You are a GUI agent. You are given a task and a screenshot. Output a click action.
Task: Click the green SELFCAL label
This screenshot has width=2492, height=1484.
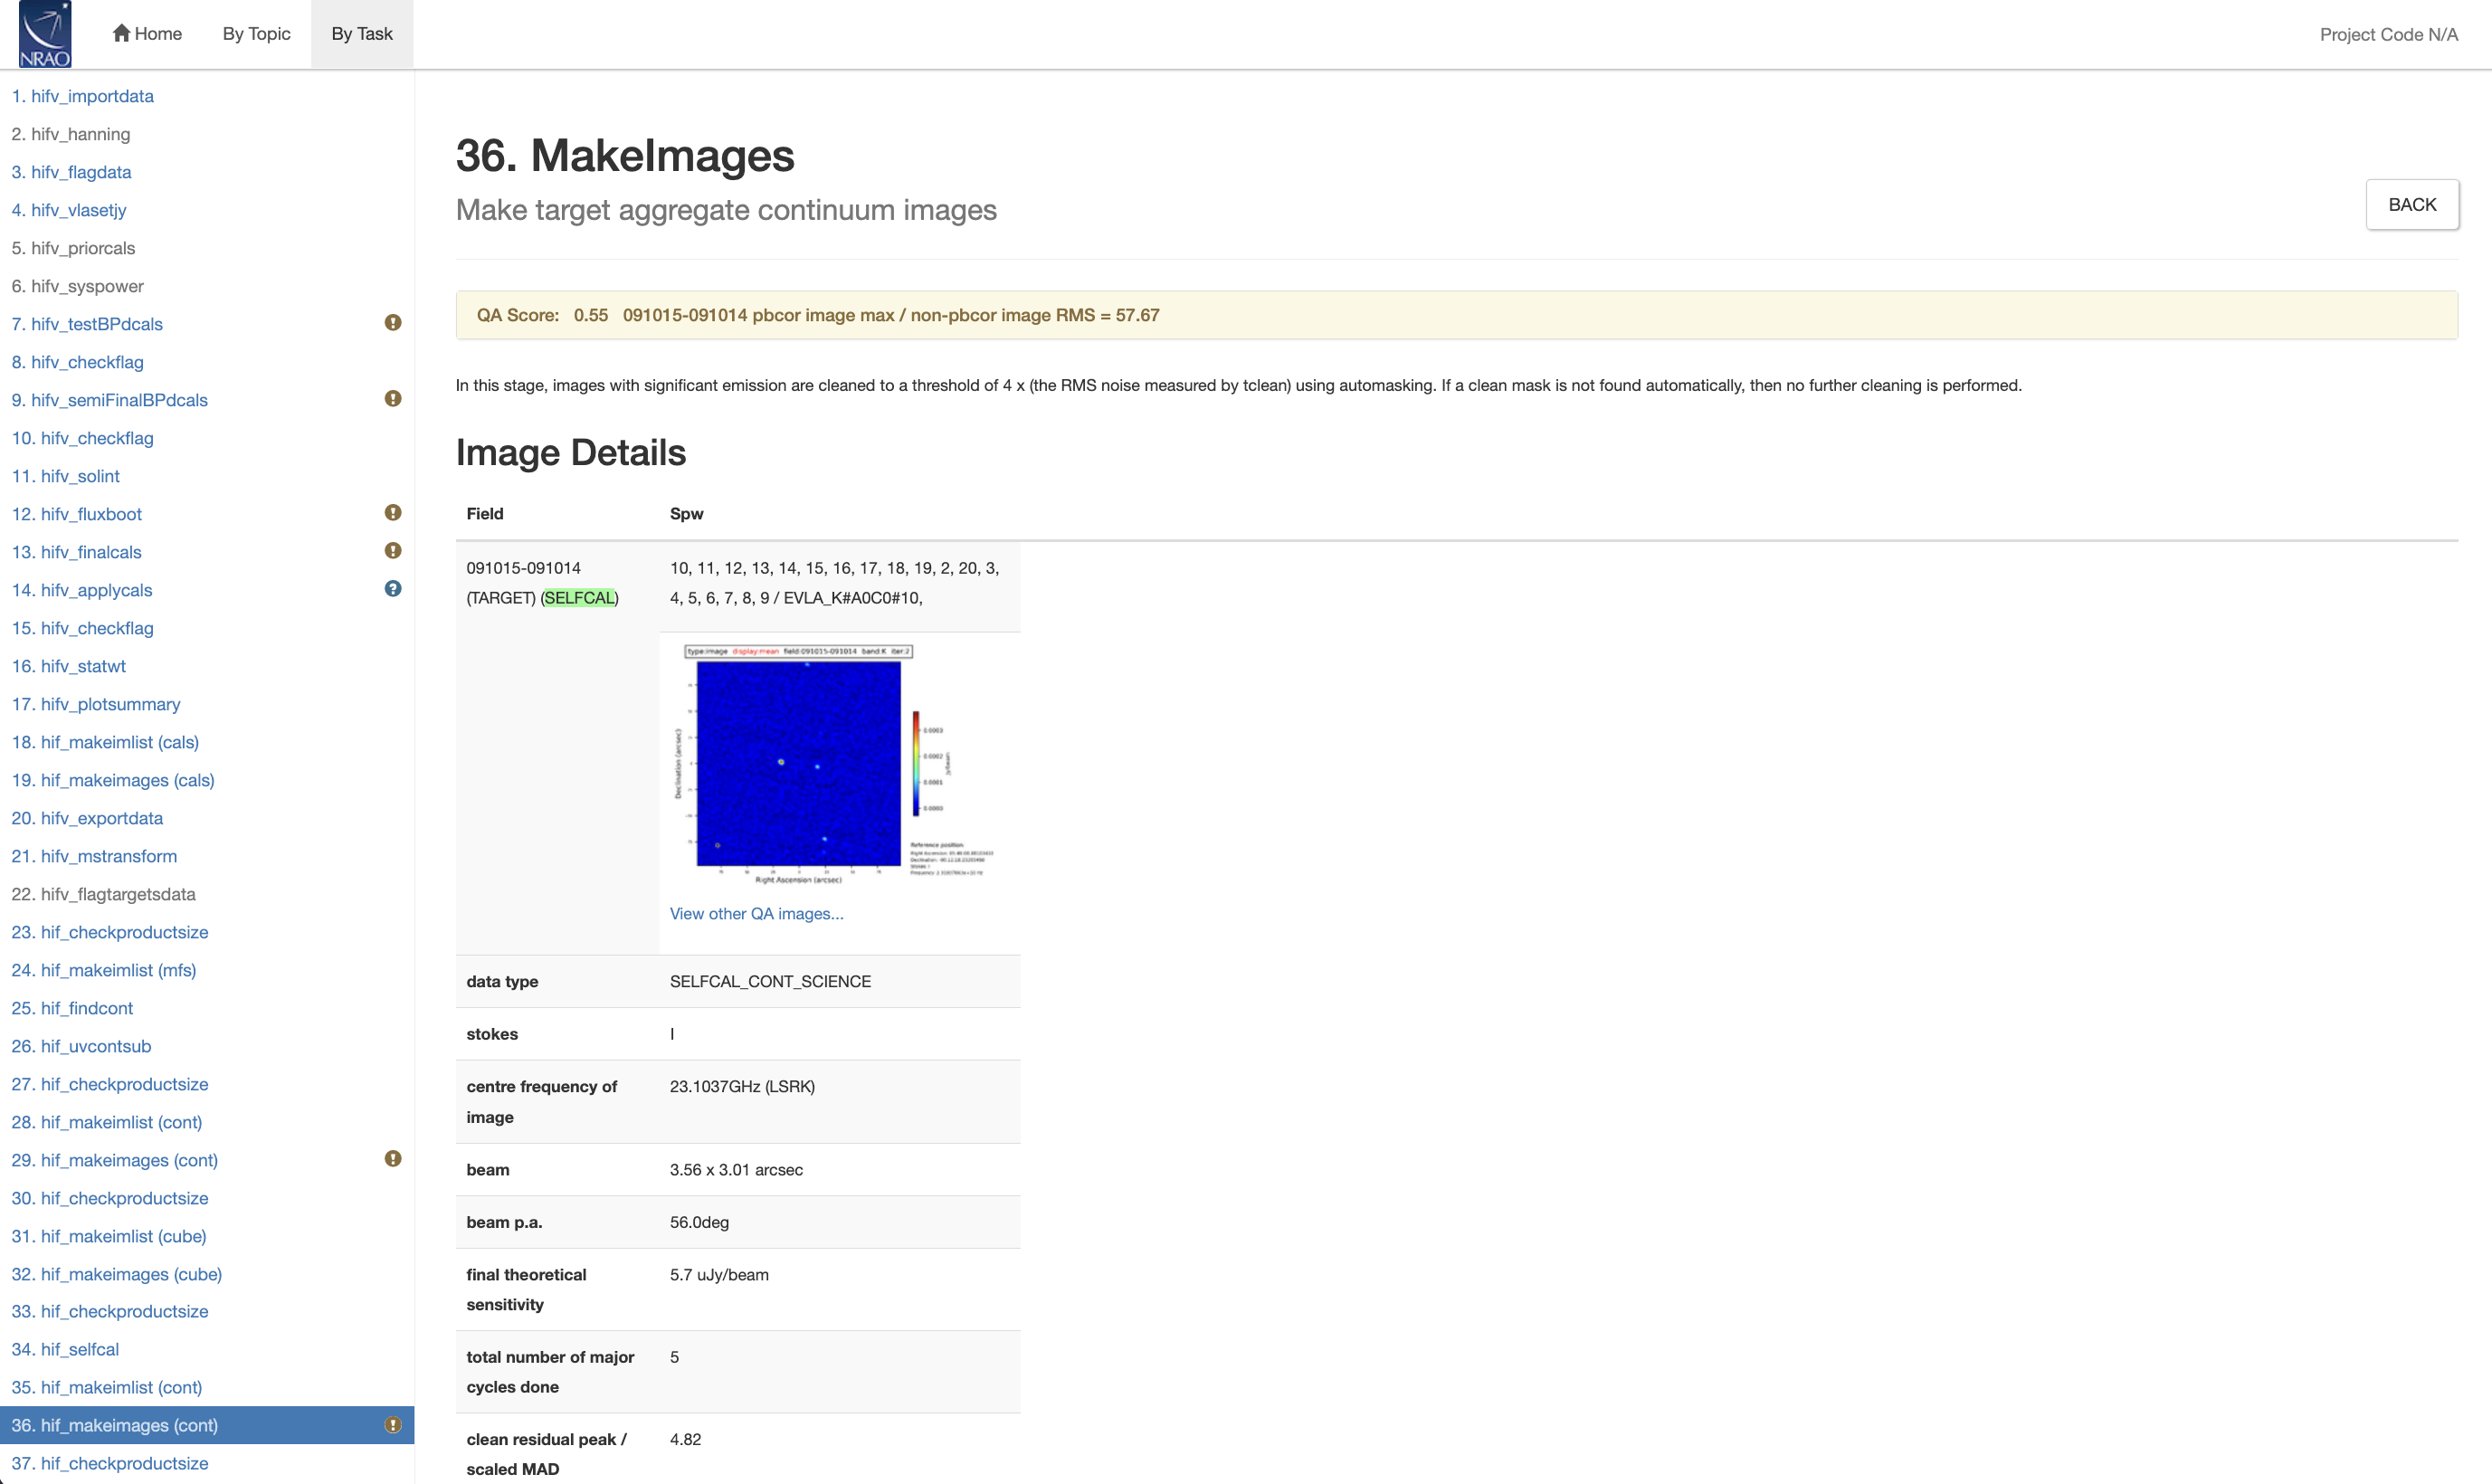click(579, 598)
